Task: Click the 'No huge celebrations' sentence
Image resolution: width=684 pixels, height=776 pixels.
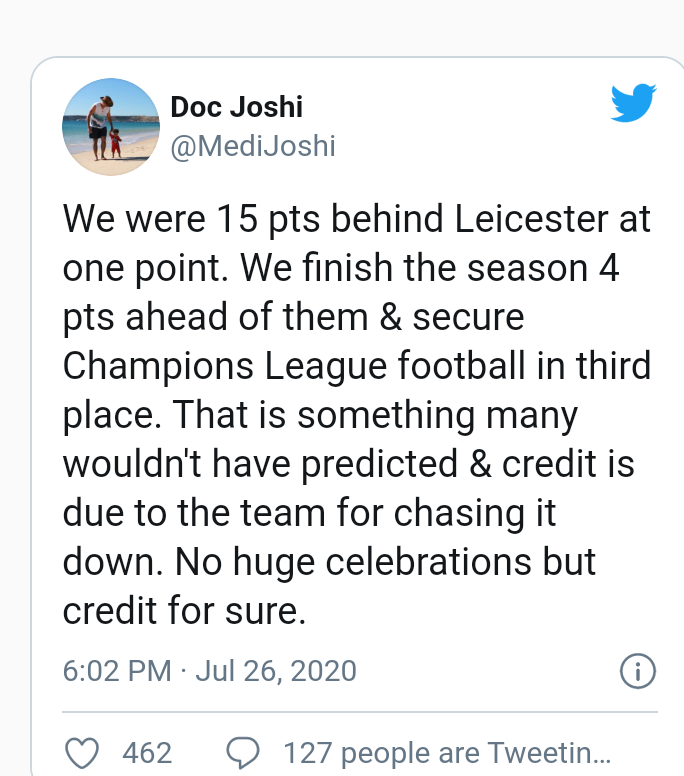Action: 353,562
